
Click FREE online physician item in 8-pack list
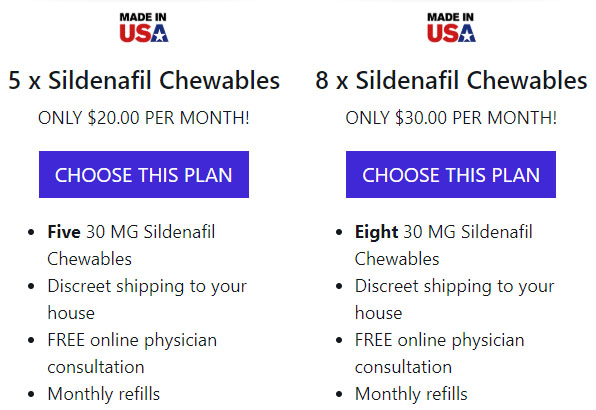click(439, 353)
